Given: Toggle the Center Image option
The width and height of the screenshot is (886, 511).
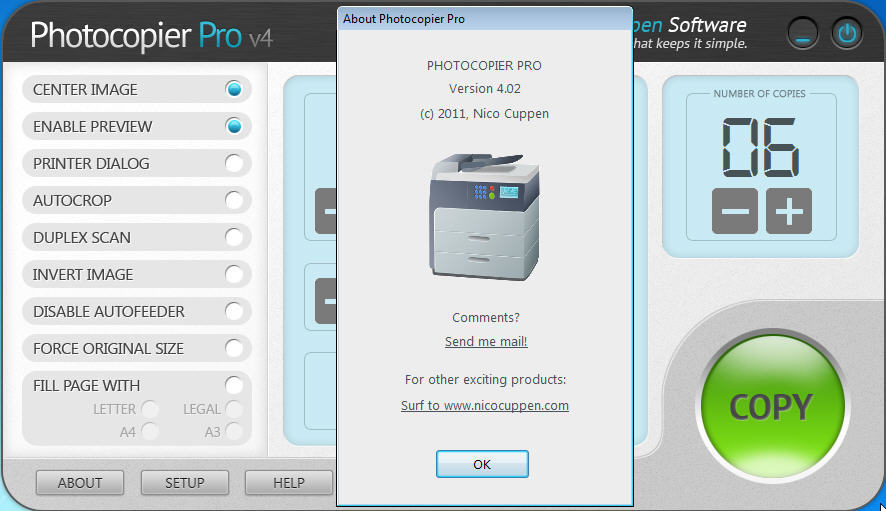Looking at the screenshot, I should (x=234, y=89).
